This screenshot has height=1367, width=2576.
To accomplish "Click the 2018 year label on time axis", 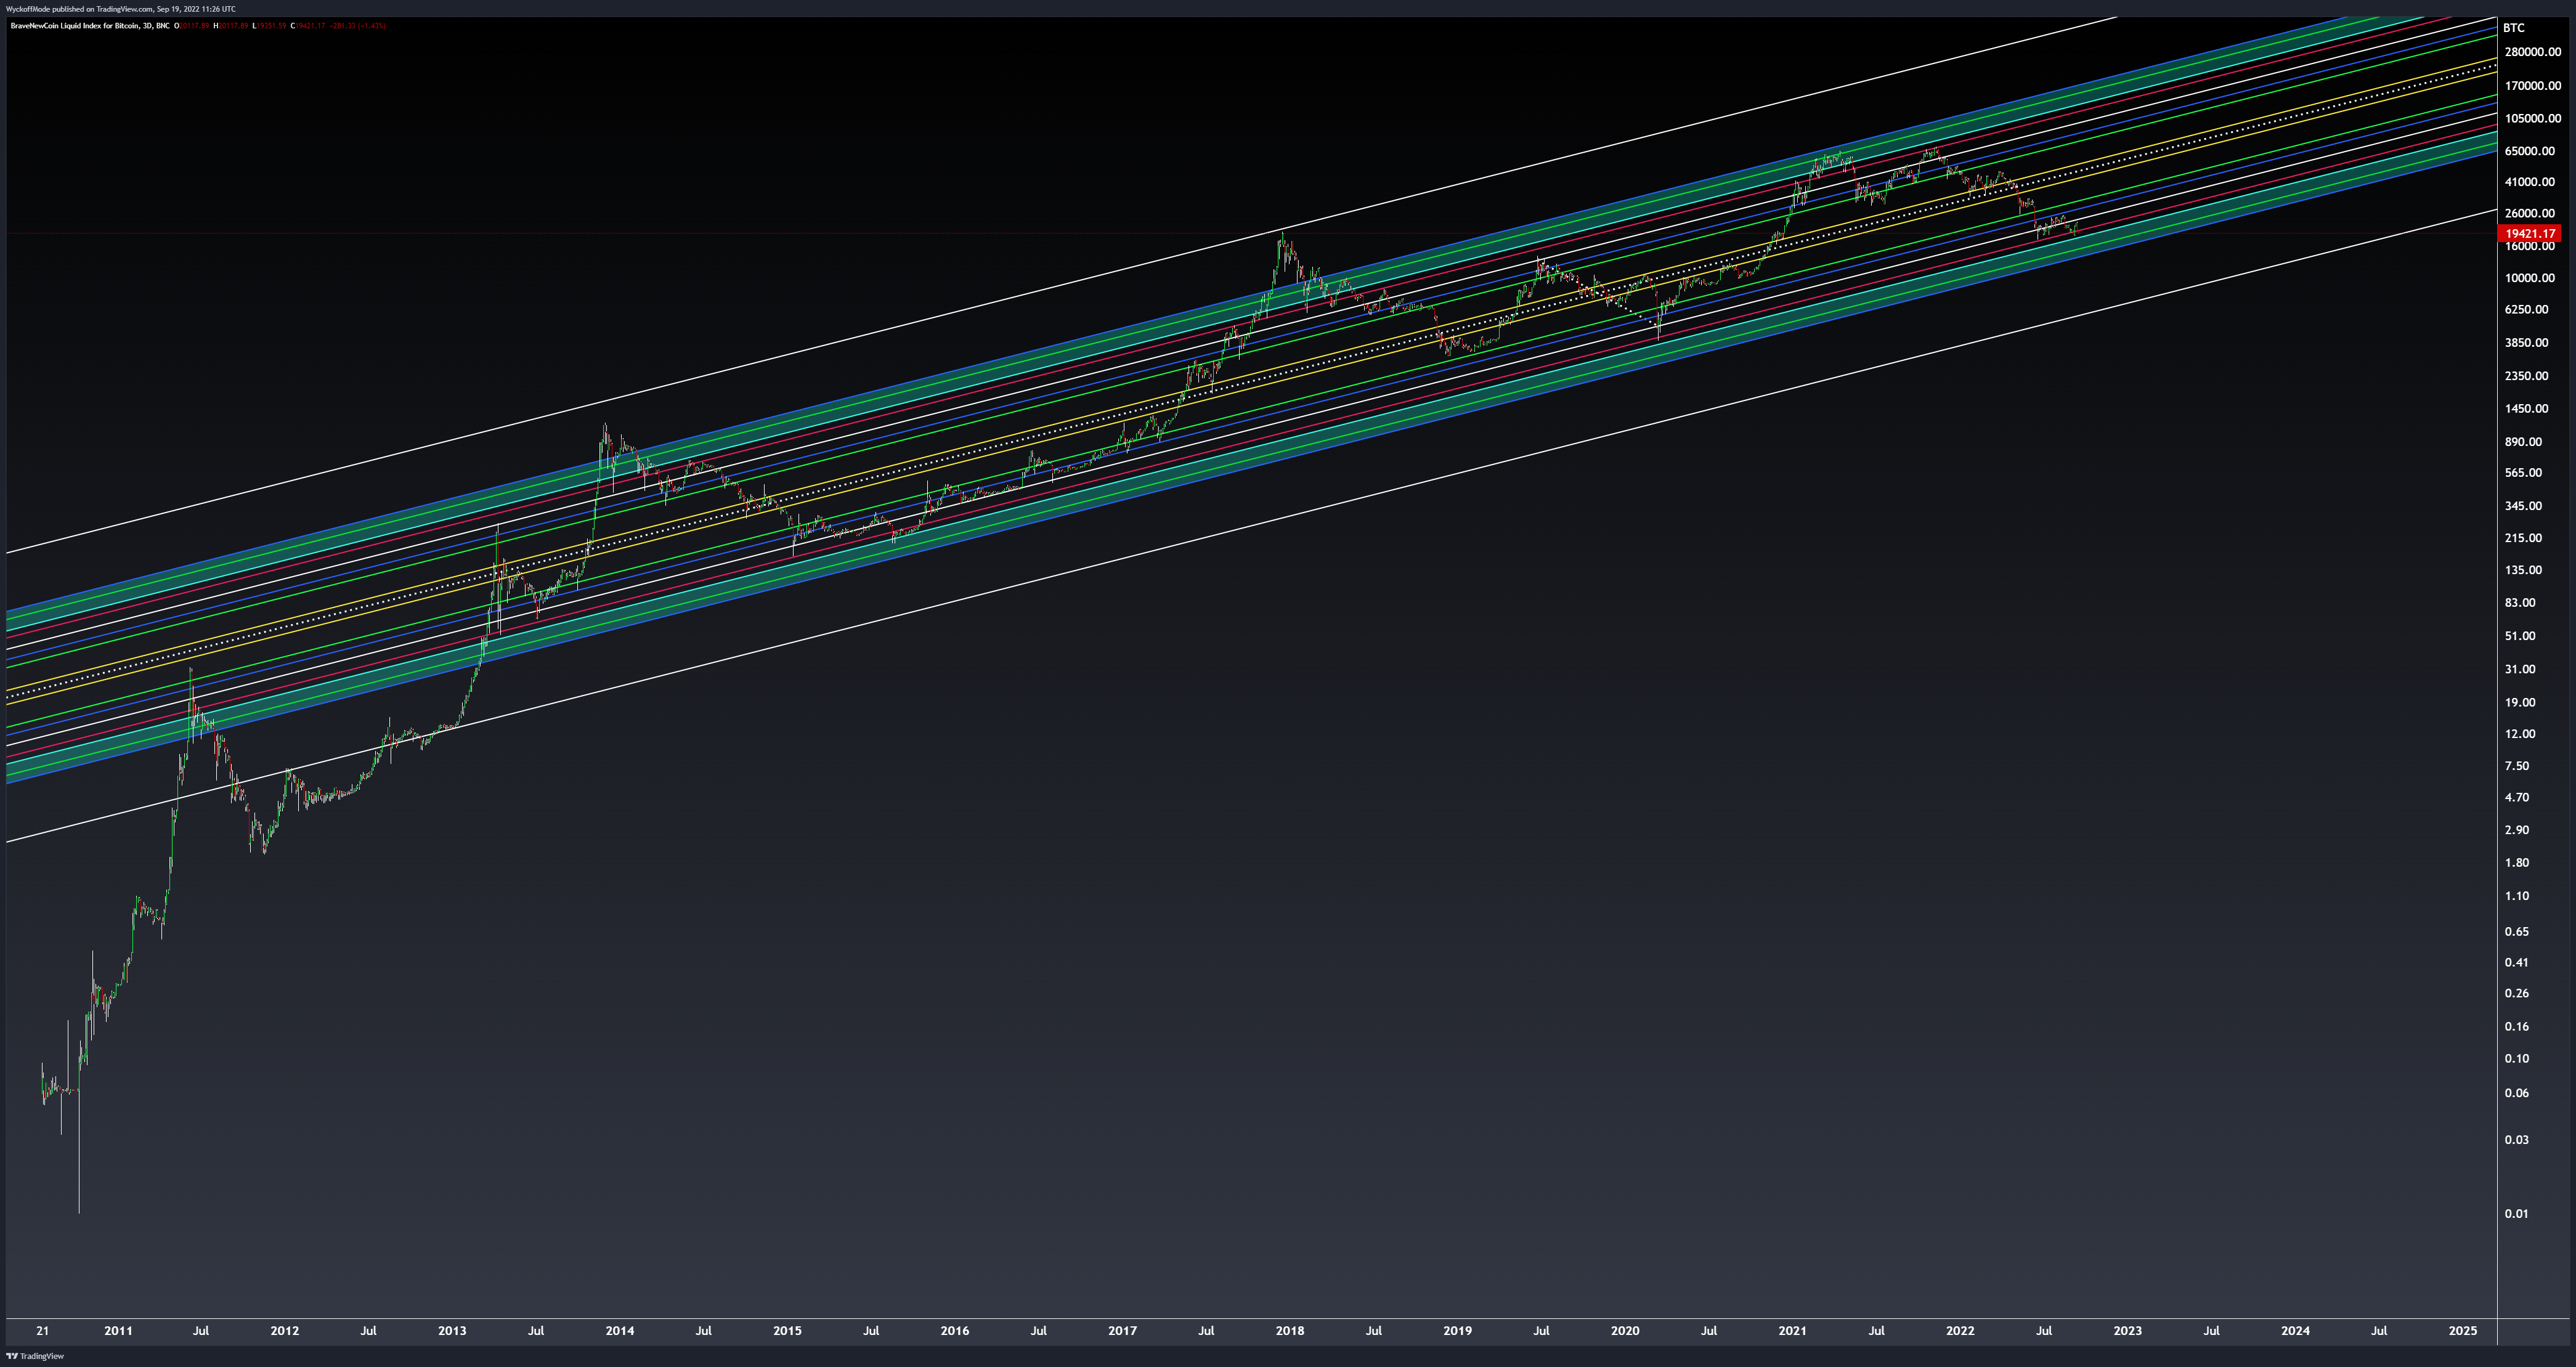I will click(x=1290, y=1331).
